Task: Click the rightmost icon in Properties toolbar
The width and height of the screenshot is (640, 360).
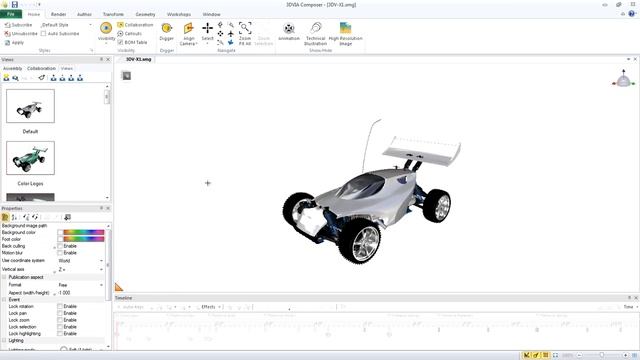Action: coord(68,217)
